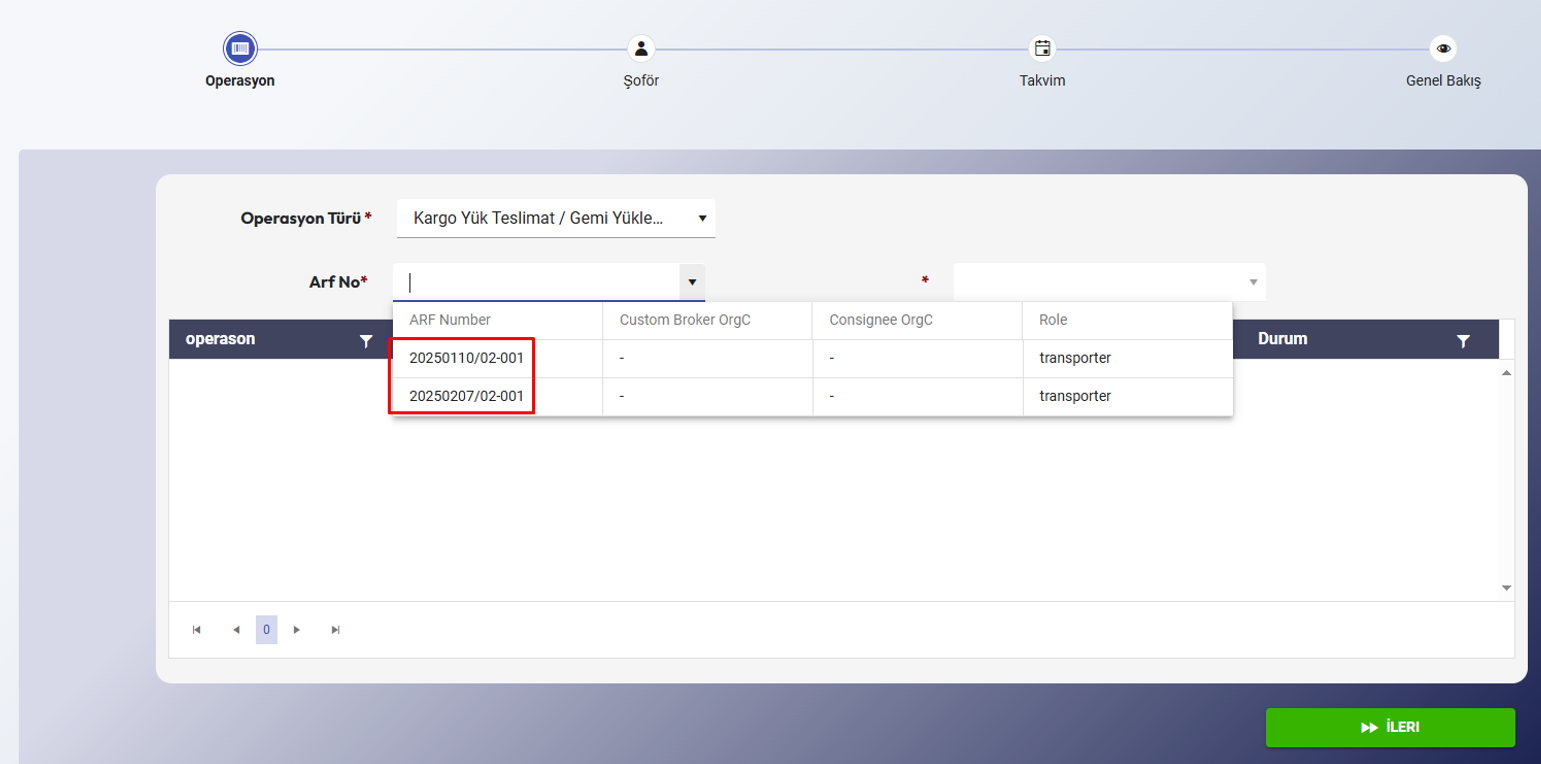
Task: Filter the operason column
Action: pos(366,341)
